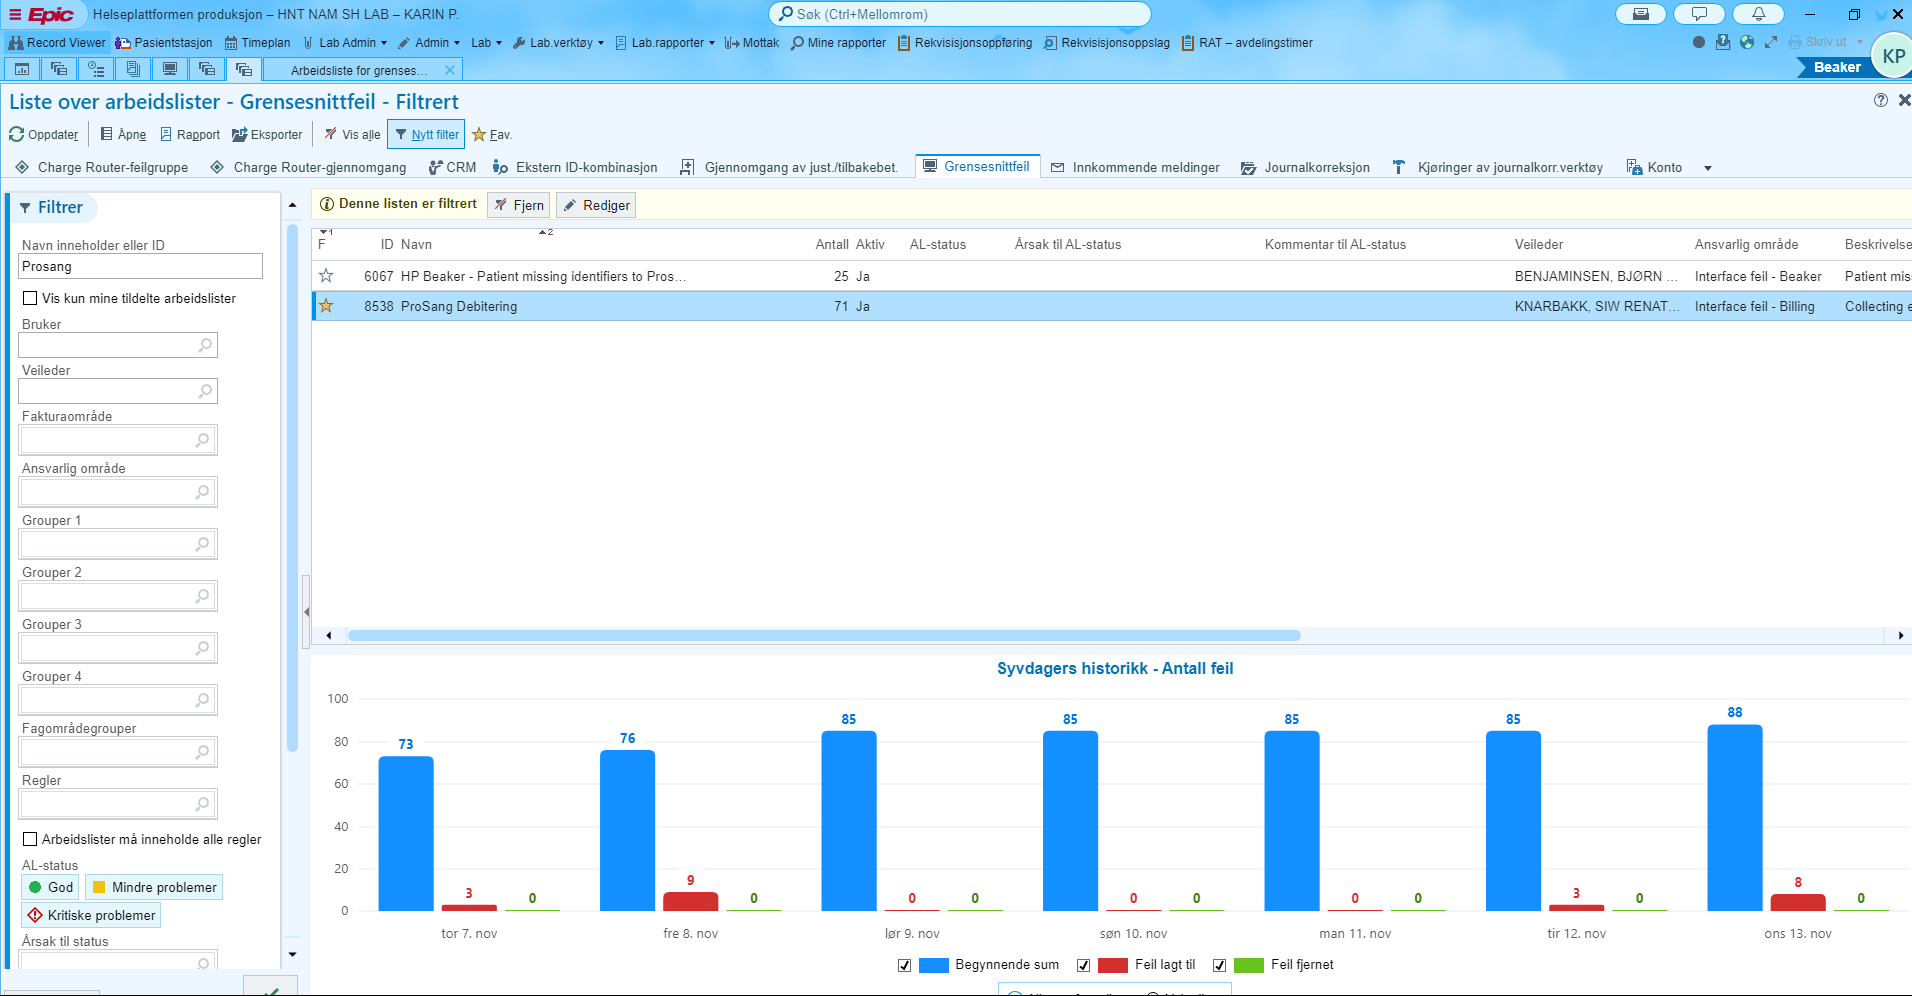Switch to Charge Router-feilgruppe tab

pyautogui.click(x=101, y=167)
